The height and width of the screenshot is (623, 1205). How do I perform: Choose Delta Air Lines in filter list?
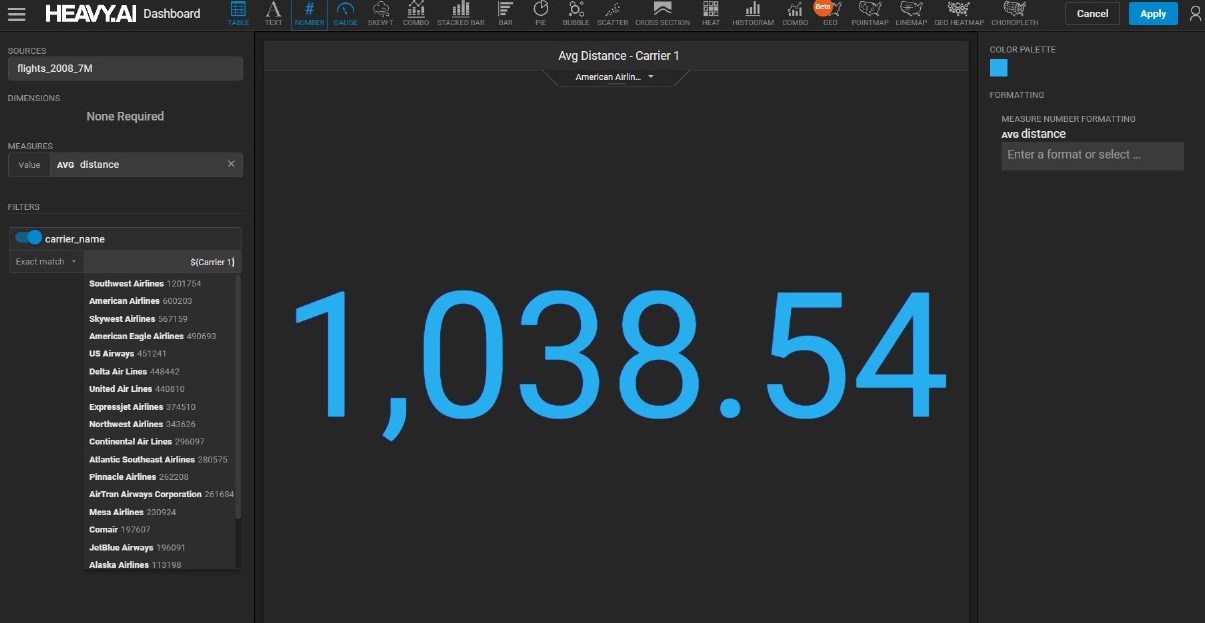(x=120, y=371)
